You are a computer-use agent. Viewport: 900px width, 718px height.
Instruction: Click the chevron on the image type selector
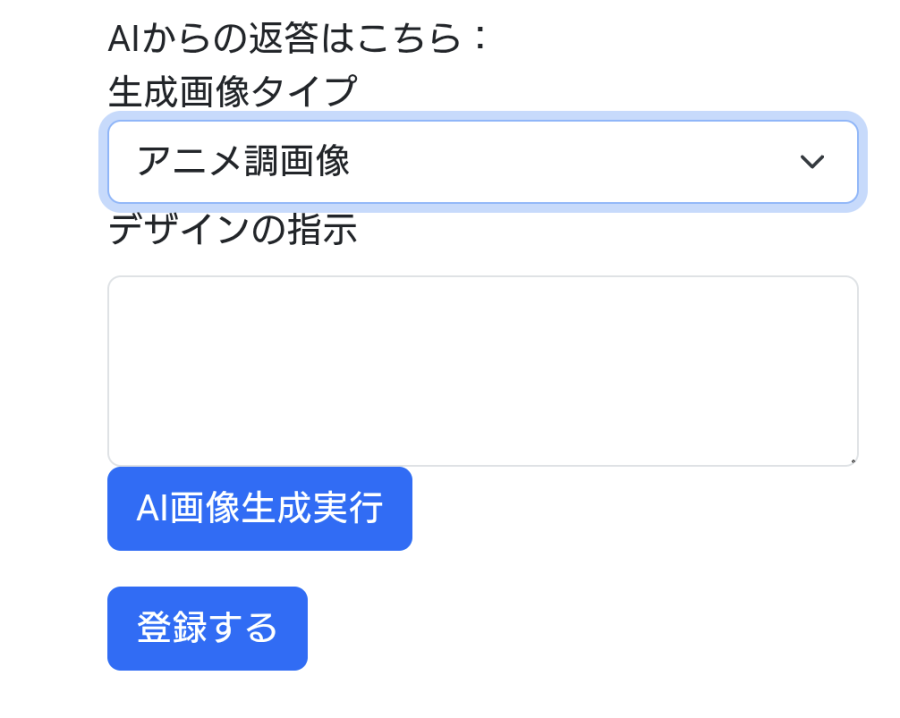pos(812,162)
